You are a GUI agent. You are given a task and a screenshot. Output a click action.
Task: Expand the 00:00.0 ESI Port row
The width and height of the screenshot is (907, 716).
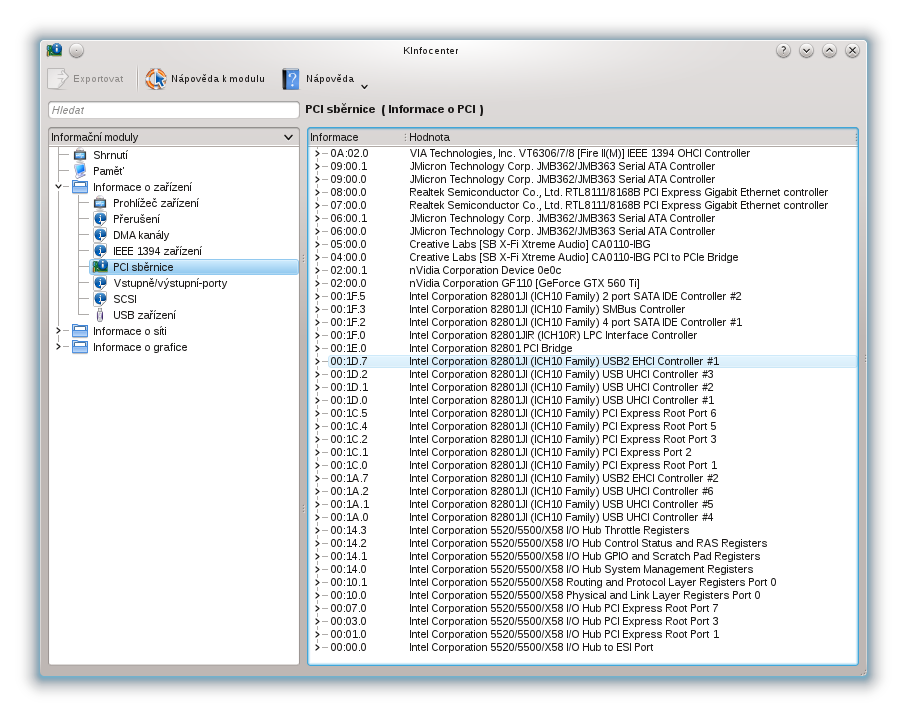(317, 647)
